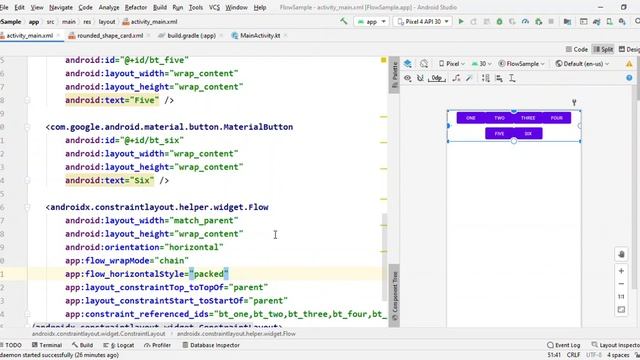Image resolution: width=640 pixels, height=360 pixels.
Task: Click the Profile app gauge icon
Action: coord(525,22)
